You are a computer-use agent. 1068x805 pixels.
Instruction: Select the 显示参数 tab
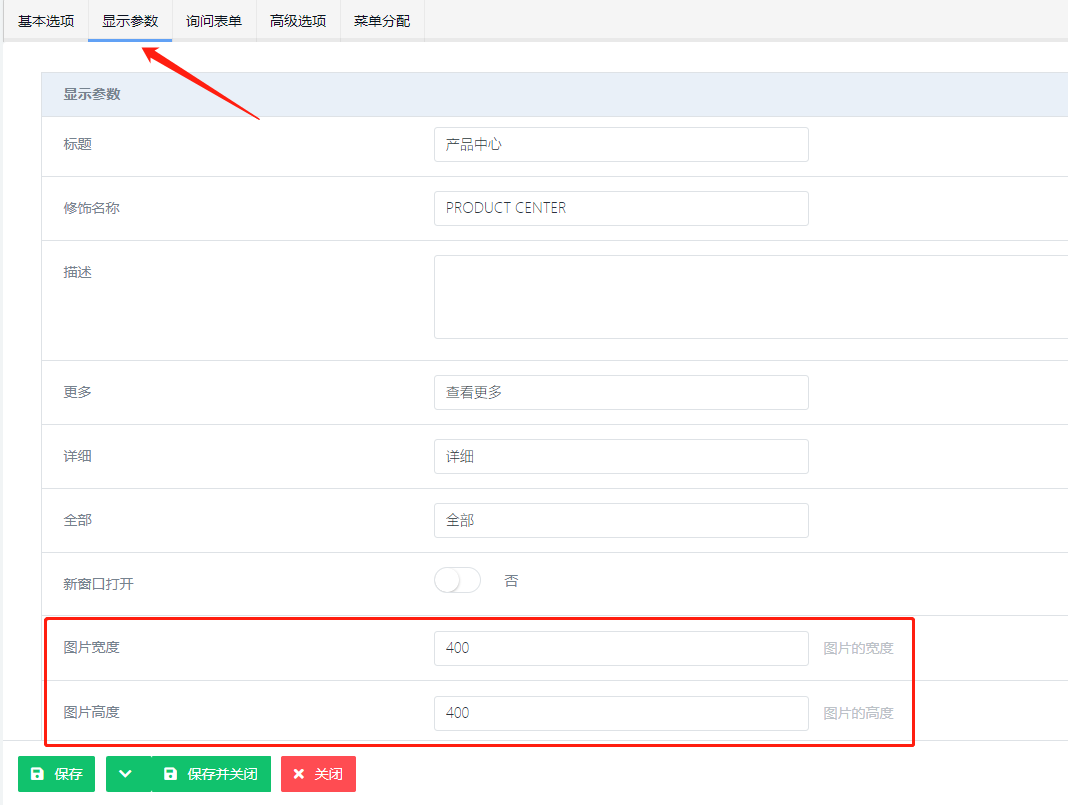(x=130, y=21)
